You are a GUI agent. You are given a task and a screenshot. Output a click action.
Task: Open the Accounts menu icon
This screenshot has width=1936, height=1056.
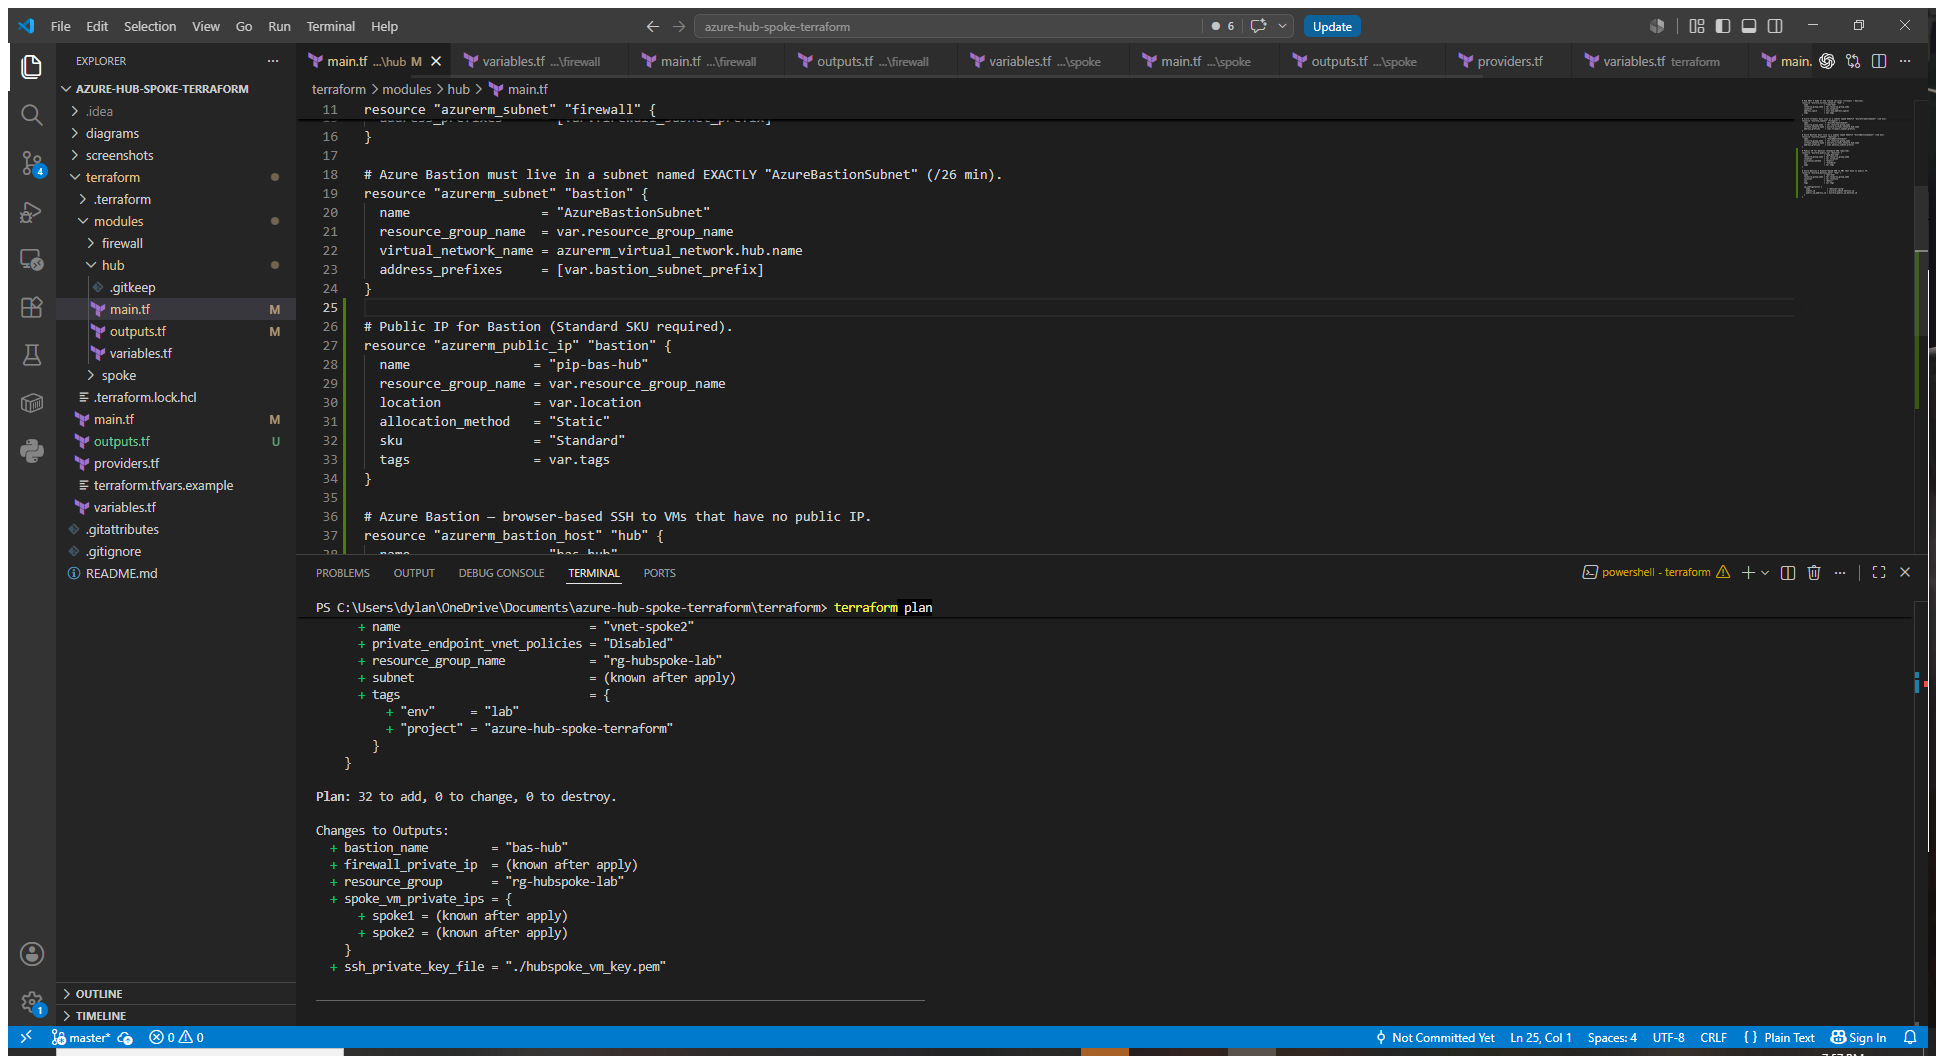32,954
